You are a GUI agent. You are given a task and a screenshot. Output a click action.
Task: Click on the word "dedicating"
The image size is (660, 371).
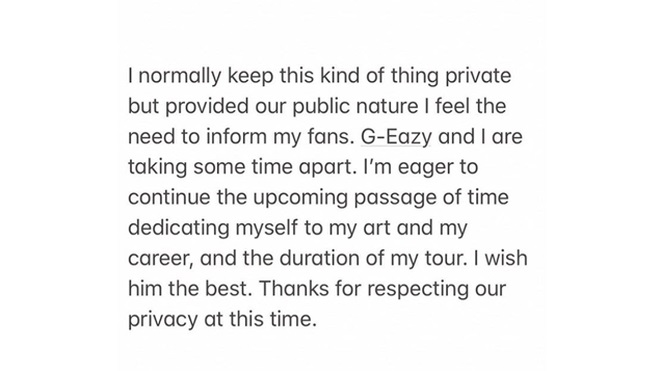[178, 228]
